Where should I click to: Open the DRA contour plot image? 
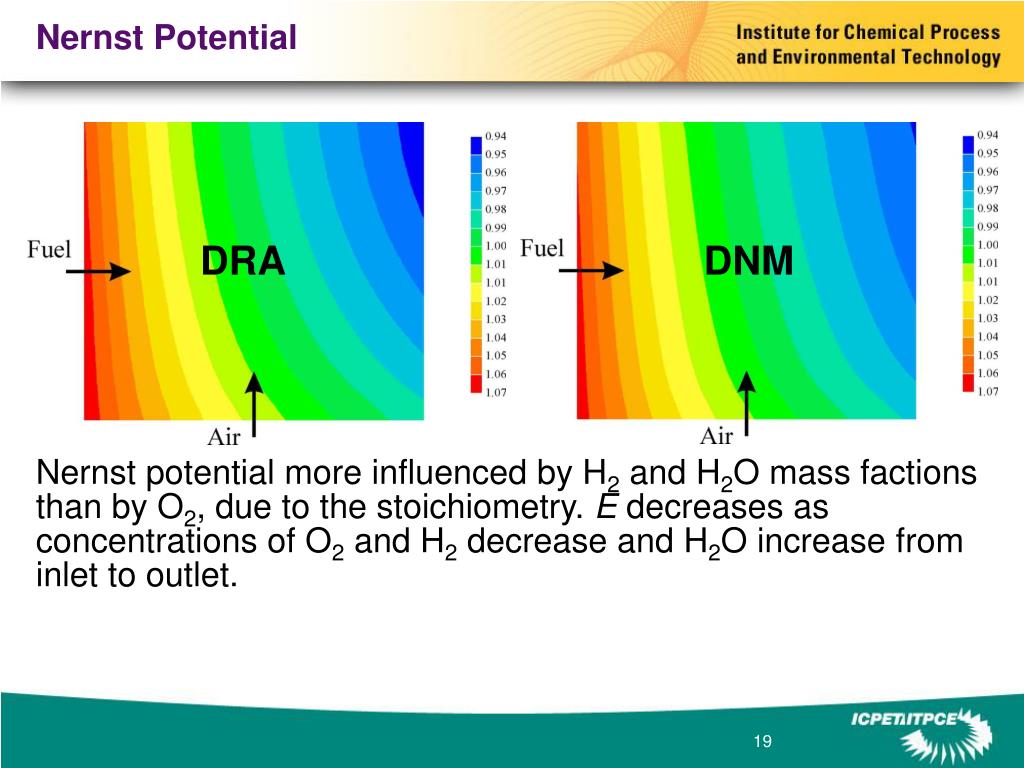point(254,270)
